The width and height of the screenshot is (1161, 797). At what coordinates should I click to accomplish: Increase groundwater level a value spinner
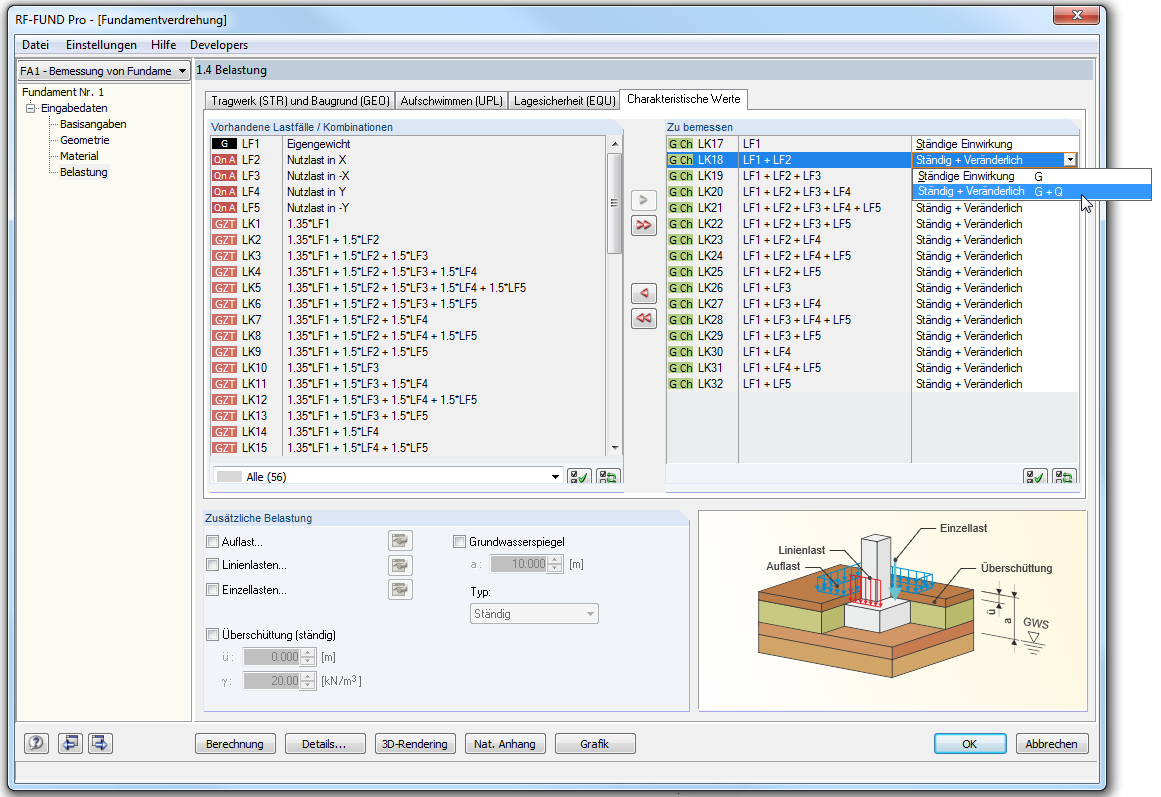point(555,560)
